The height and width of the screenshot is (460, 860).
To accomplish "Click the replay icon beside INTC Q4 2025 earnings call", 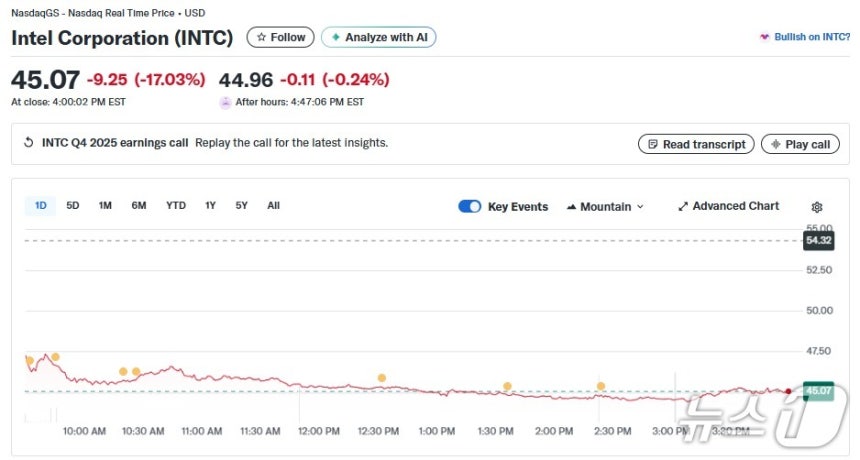I will pos(28,143).
